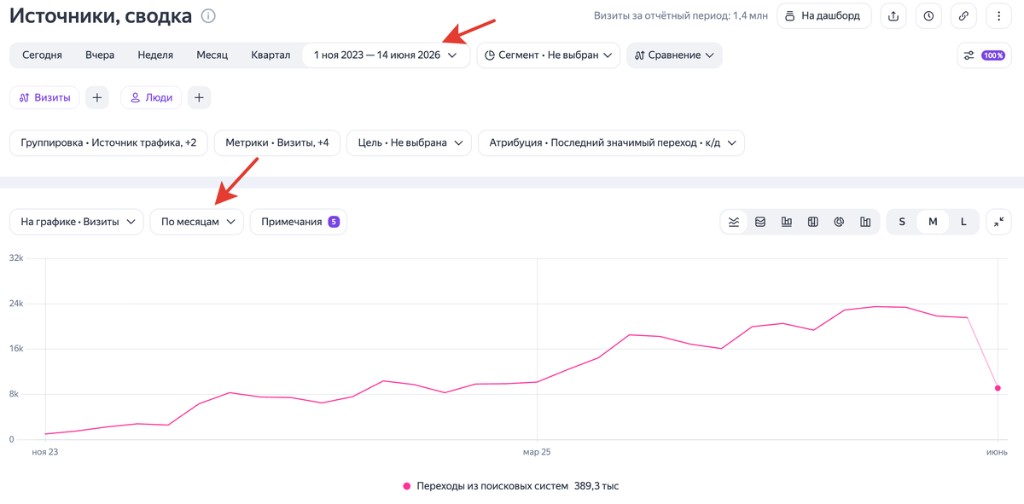Click the Люди segment button

152,98
